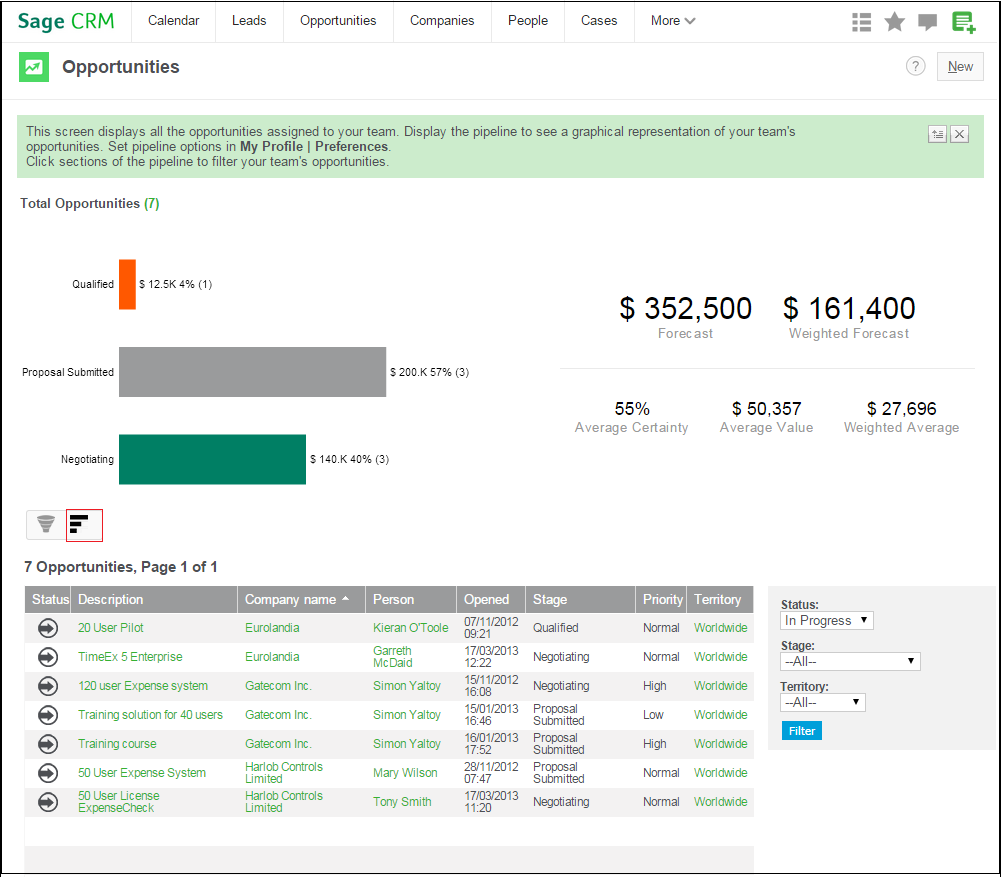The image size is (1002, 877).
Task: Open Harlob Controls Limited for 50 User Expense System
Action: [x=284, y=773]
